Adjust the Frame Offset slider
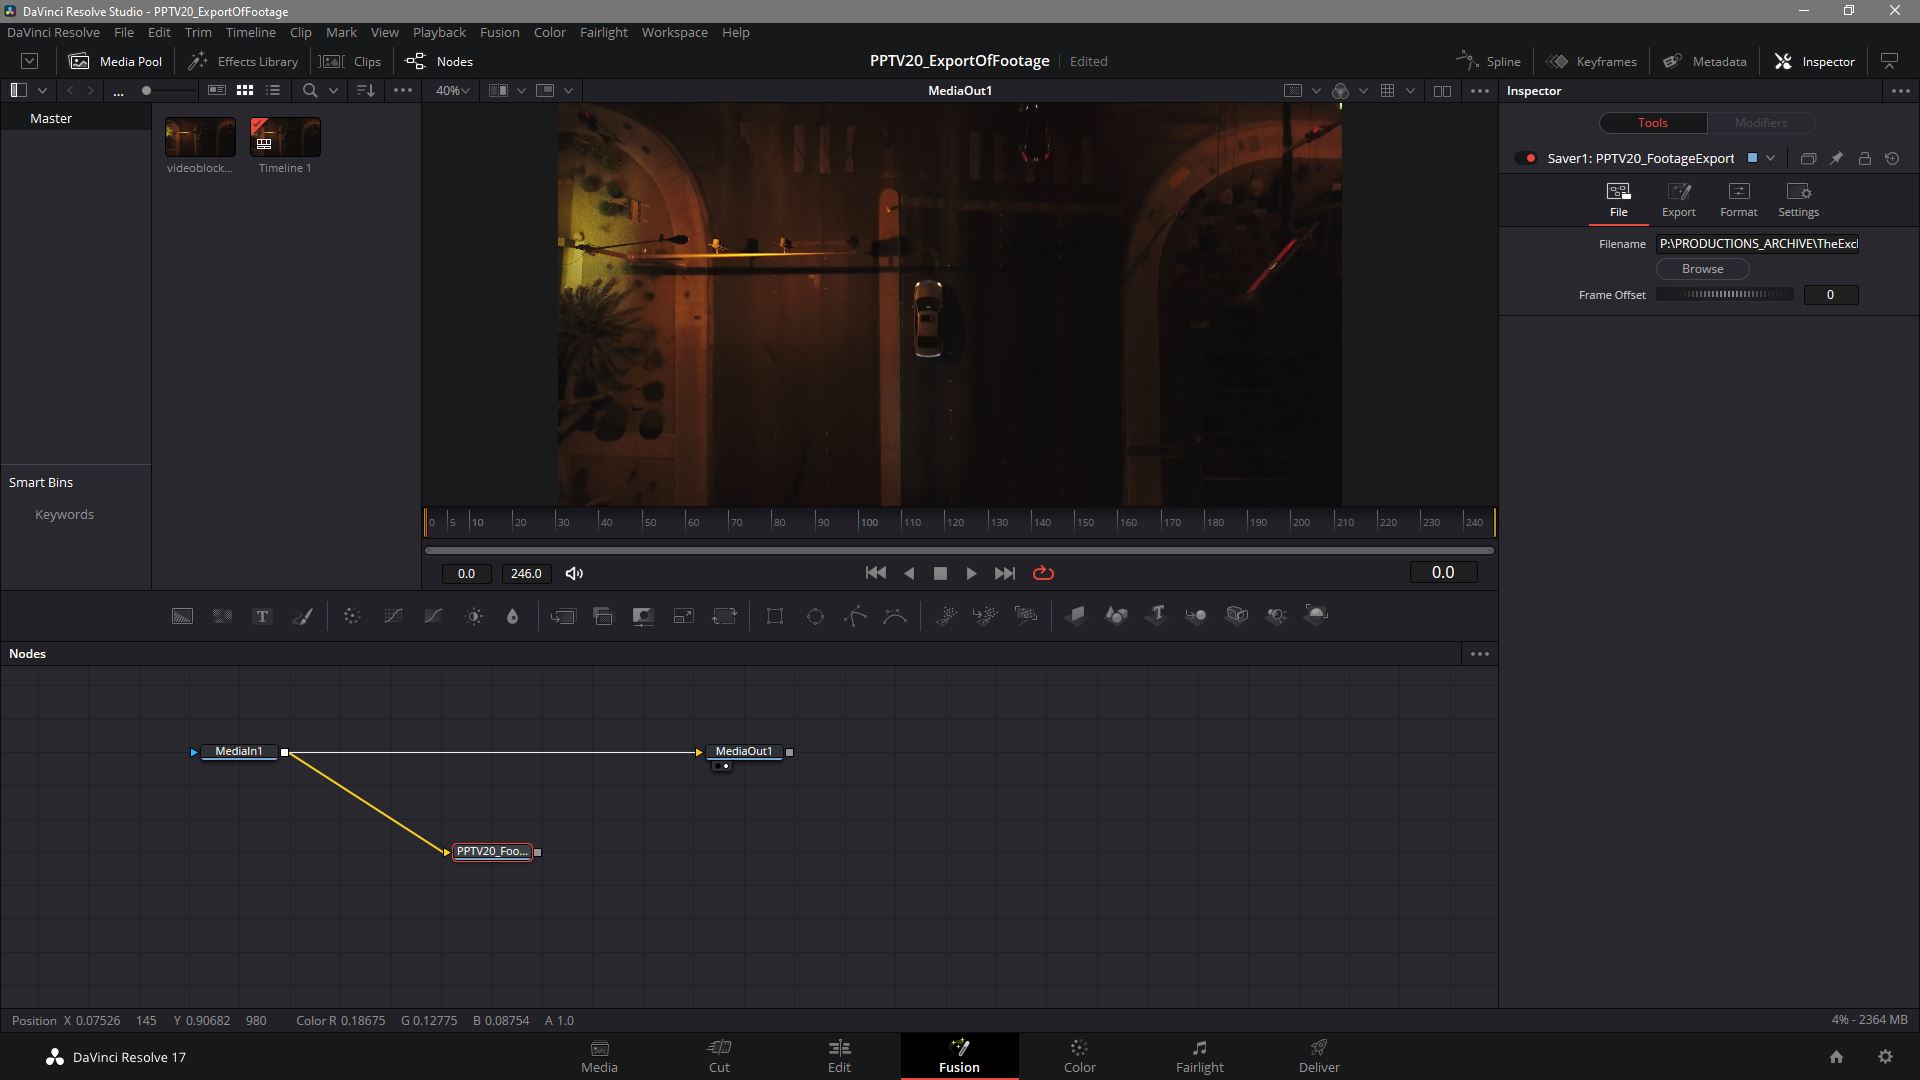The image size is (1920, 1080). pos(1725,295)
